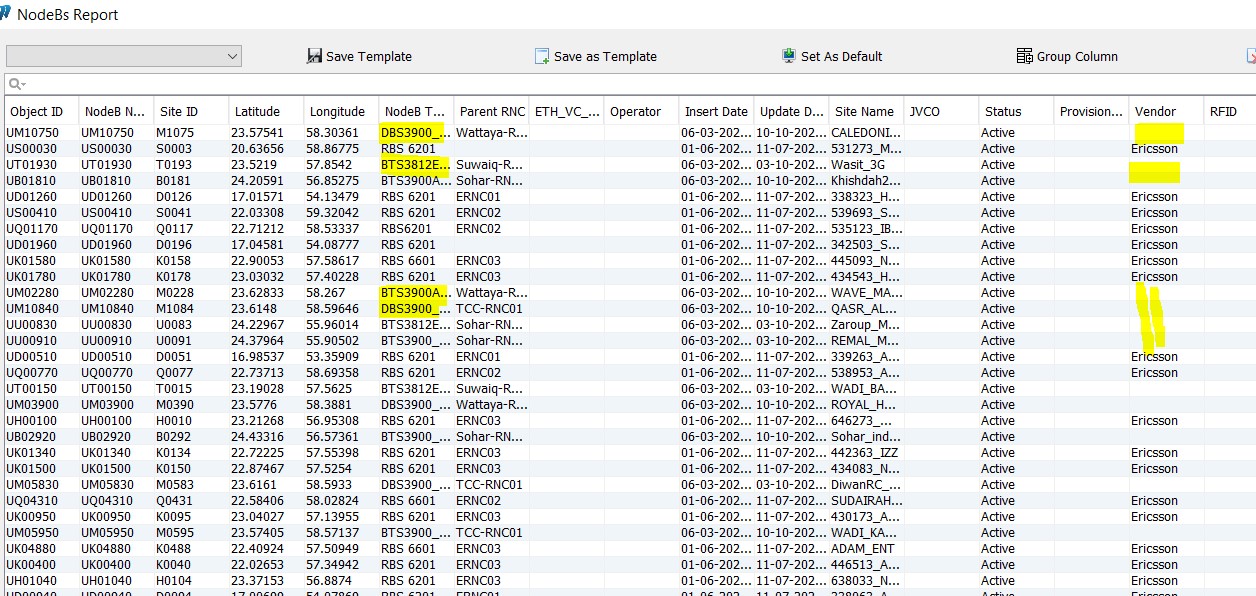Click the Group Column grid icon
This screenshot has width=1256, height=596.
1024,57
